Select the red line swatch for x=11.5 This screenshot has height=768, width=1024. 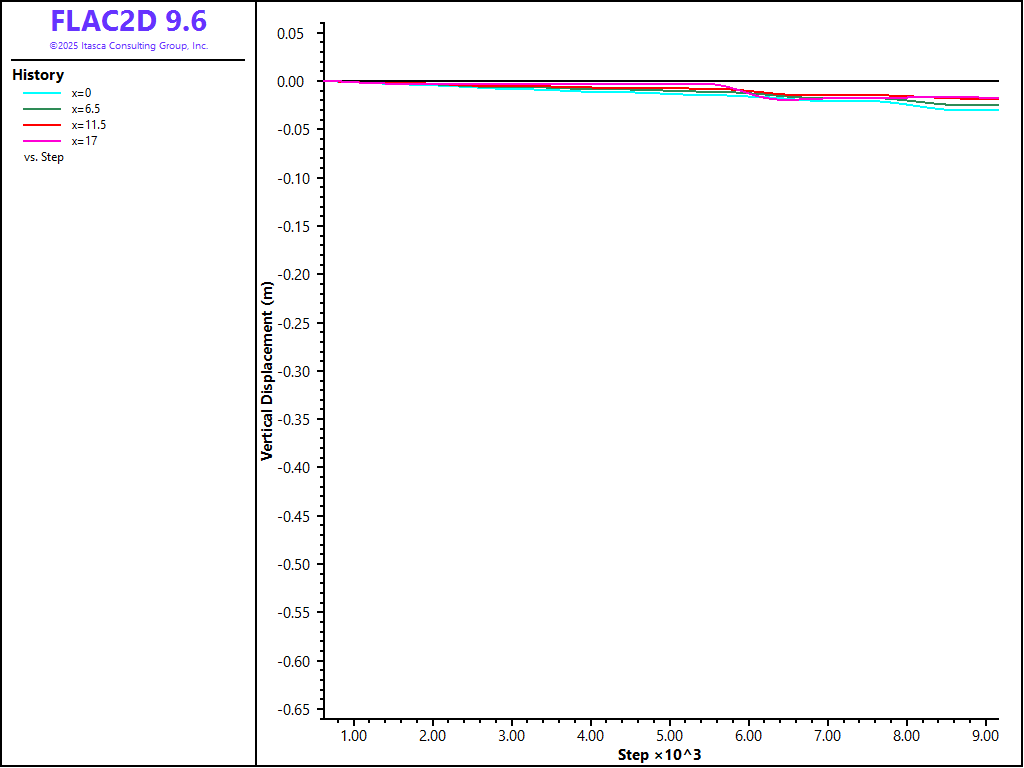click(x=42, y=125)
